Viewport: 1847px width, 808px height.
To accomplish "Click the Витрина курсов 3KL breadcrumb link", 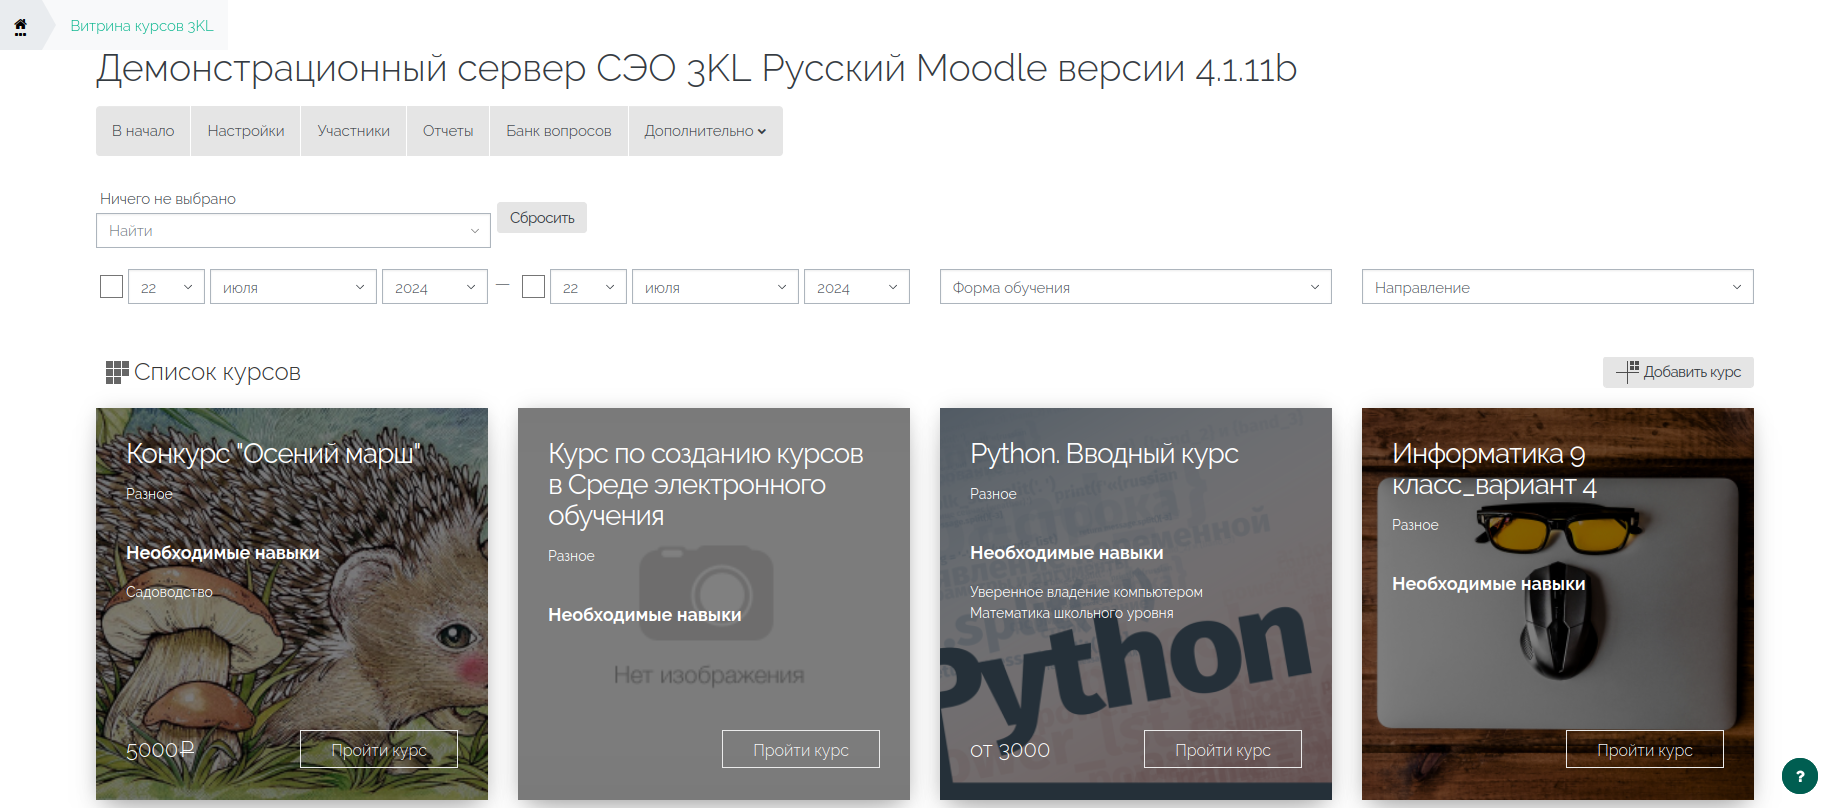I will 142,26.
